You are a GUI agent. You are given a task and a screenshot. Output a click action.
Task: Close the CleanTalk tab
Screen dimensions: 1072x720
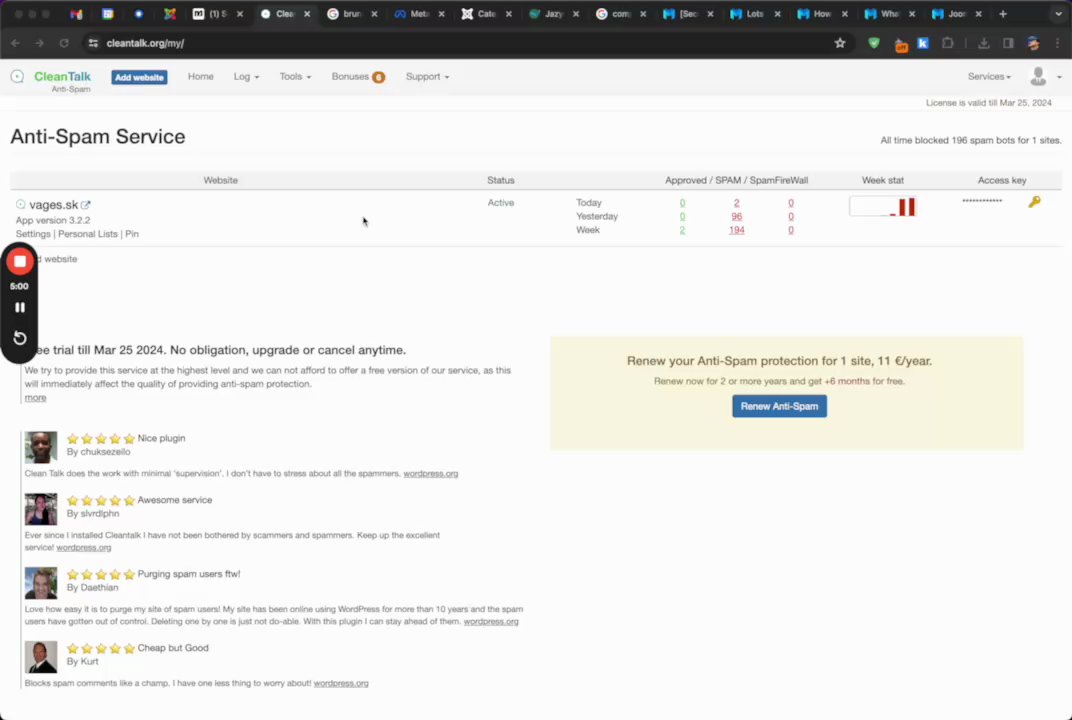307,14
